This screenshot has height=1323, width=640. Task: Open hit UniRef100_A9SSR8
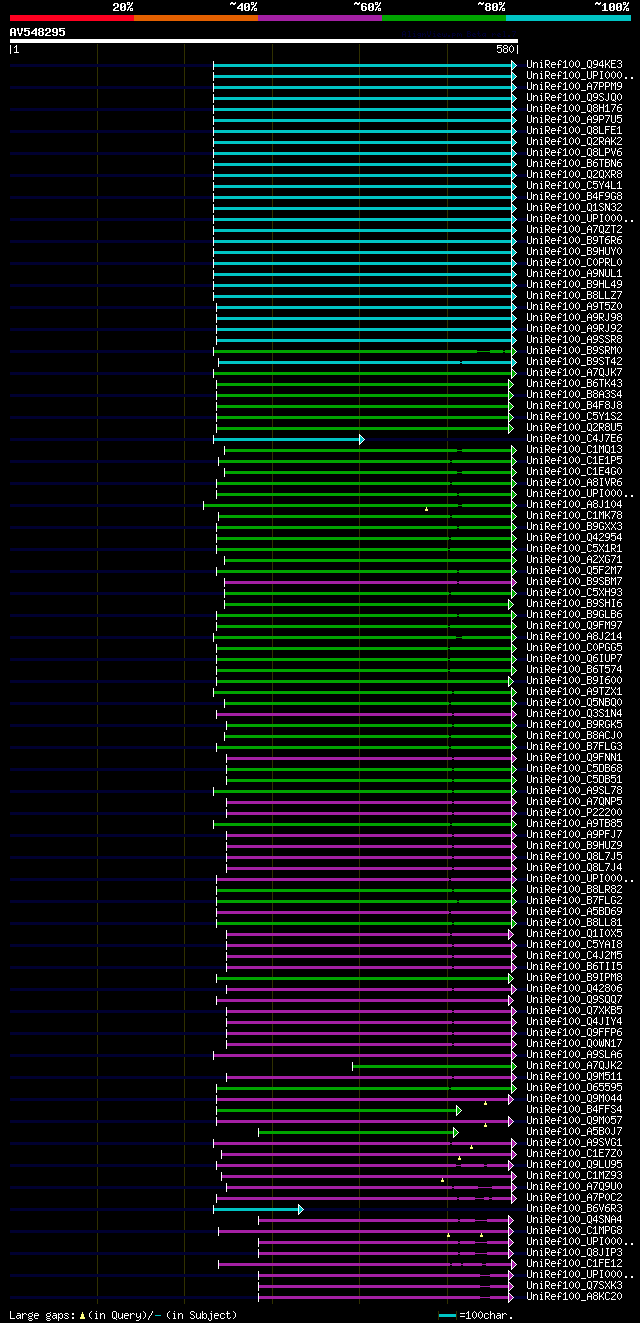574,340
